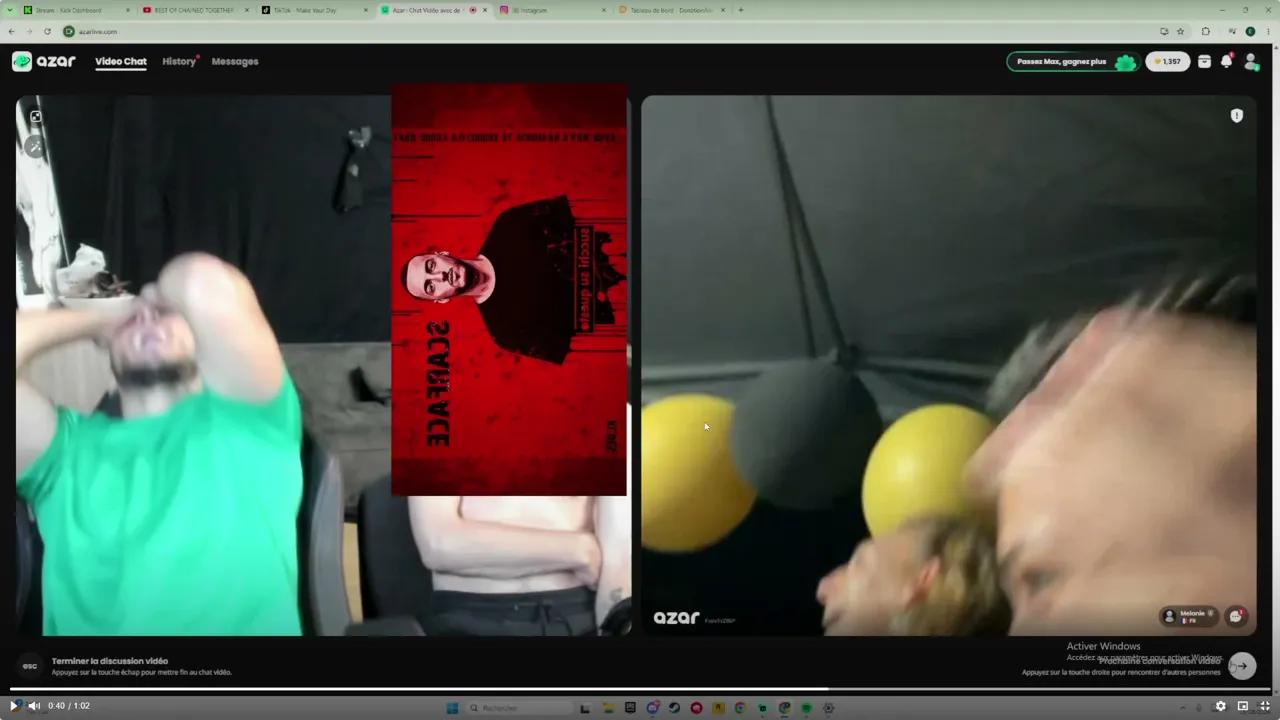
Task: Open a new browser tab
Action: tap(740, 10)
